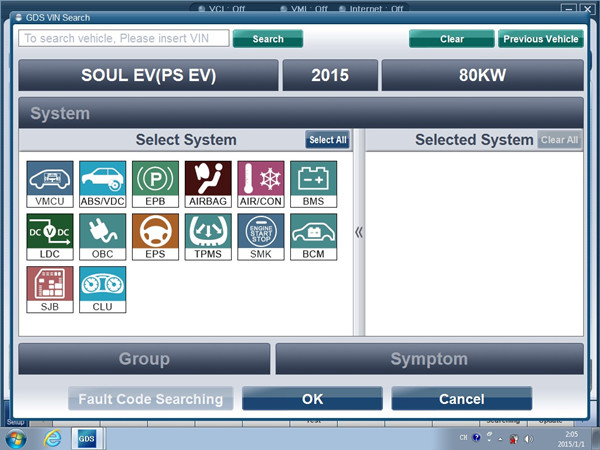Select the ABS/VDC system icon
The image size is (600, 450).
click(103, 184)
